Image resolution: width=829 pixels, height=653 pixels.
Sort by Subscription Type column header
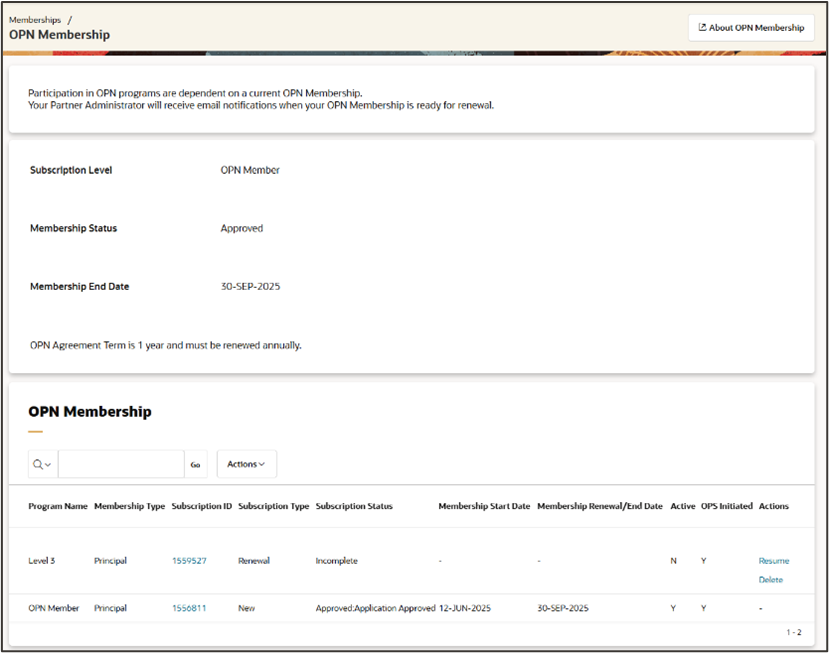273,506
